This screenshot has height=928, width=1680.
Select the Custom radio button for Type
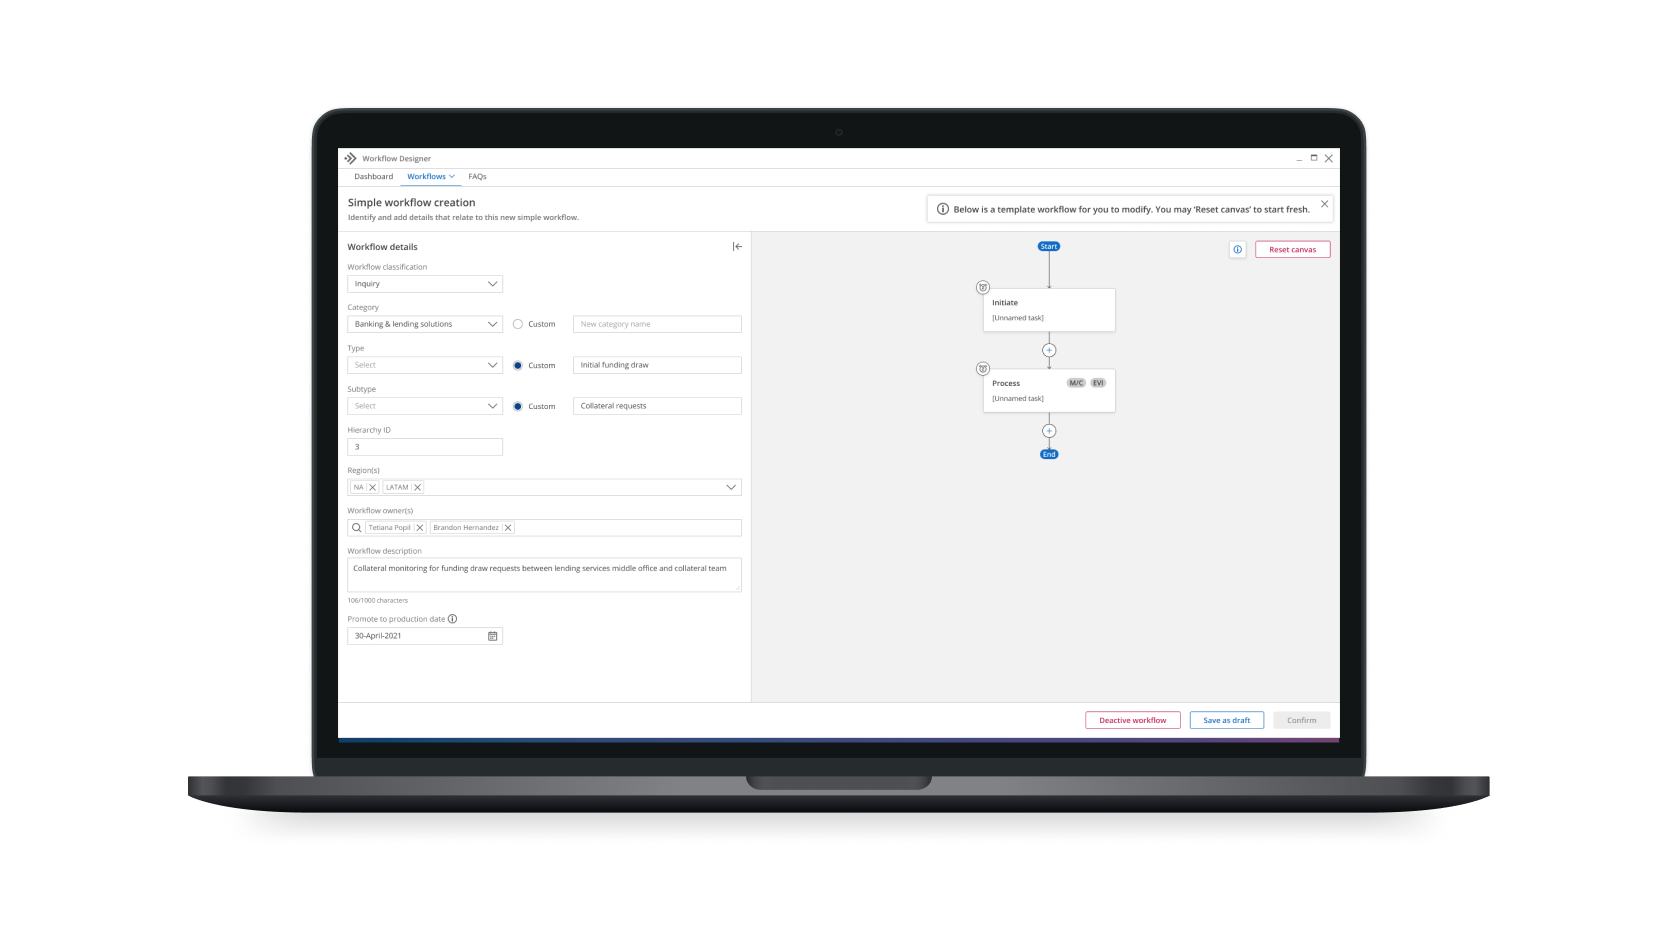pos(518,365)
